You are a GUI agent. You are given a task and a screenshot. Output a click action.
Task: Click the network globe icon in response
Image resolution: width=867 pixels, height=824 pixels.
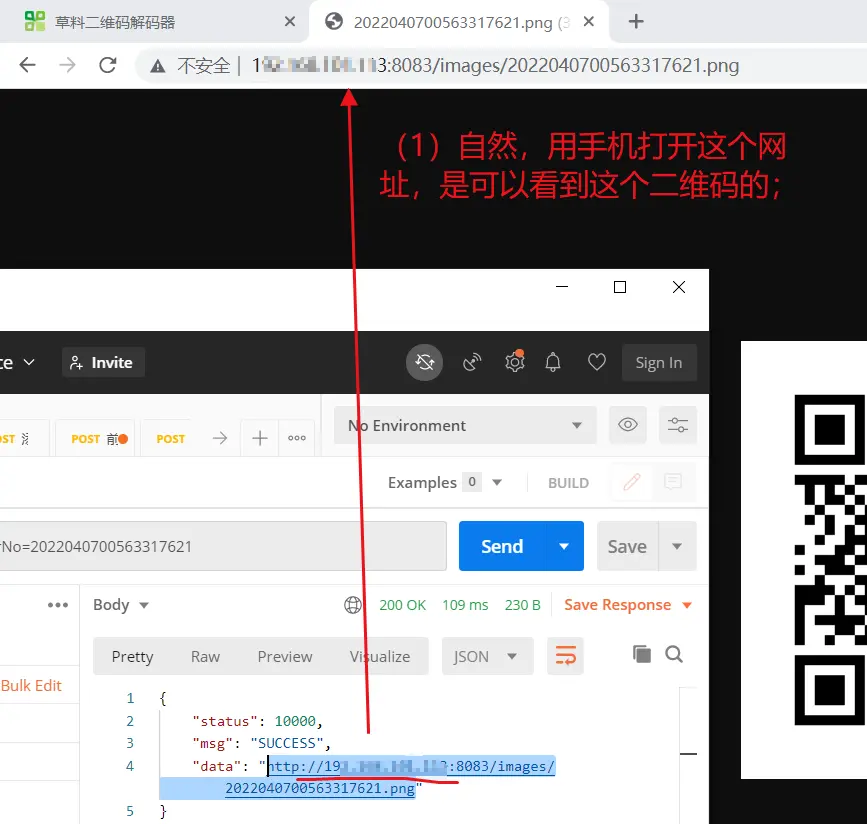(353, 604)
